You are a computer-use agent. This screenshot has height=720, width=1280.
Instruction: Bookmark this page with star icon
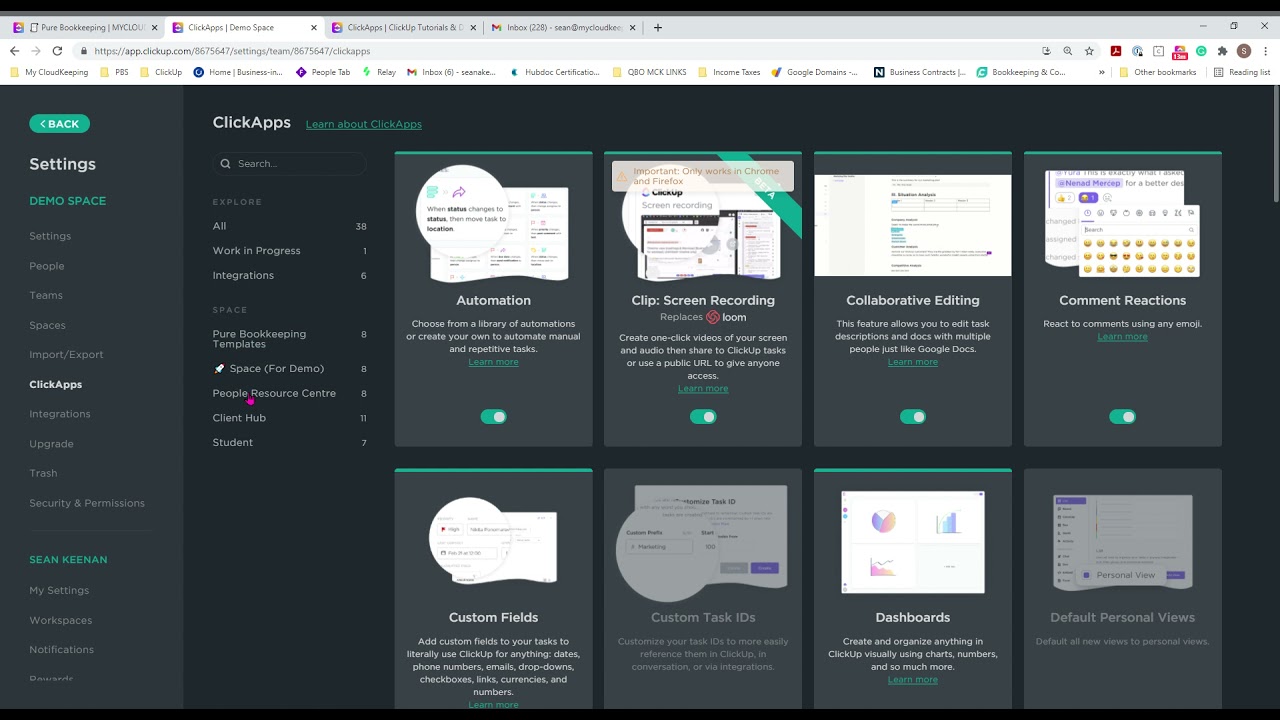coord(1089,51)
